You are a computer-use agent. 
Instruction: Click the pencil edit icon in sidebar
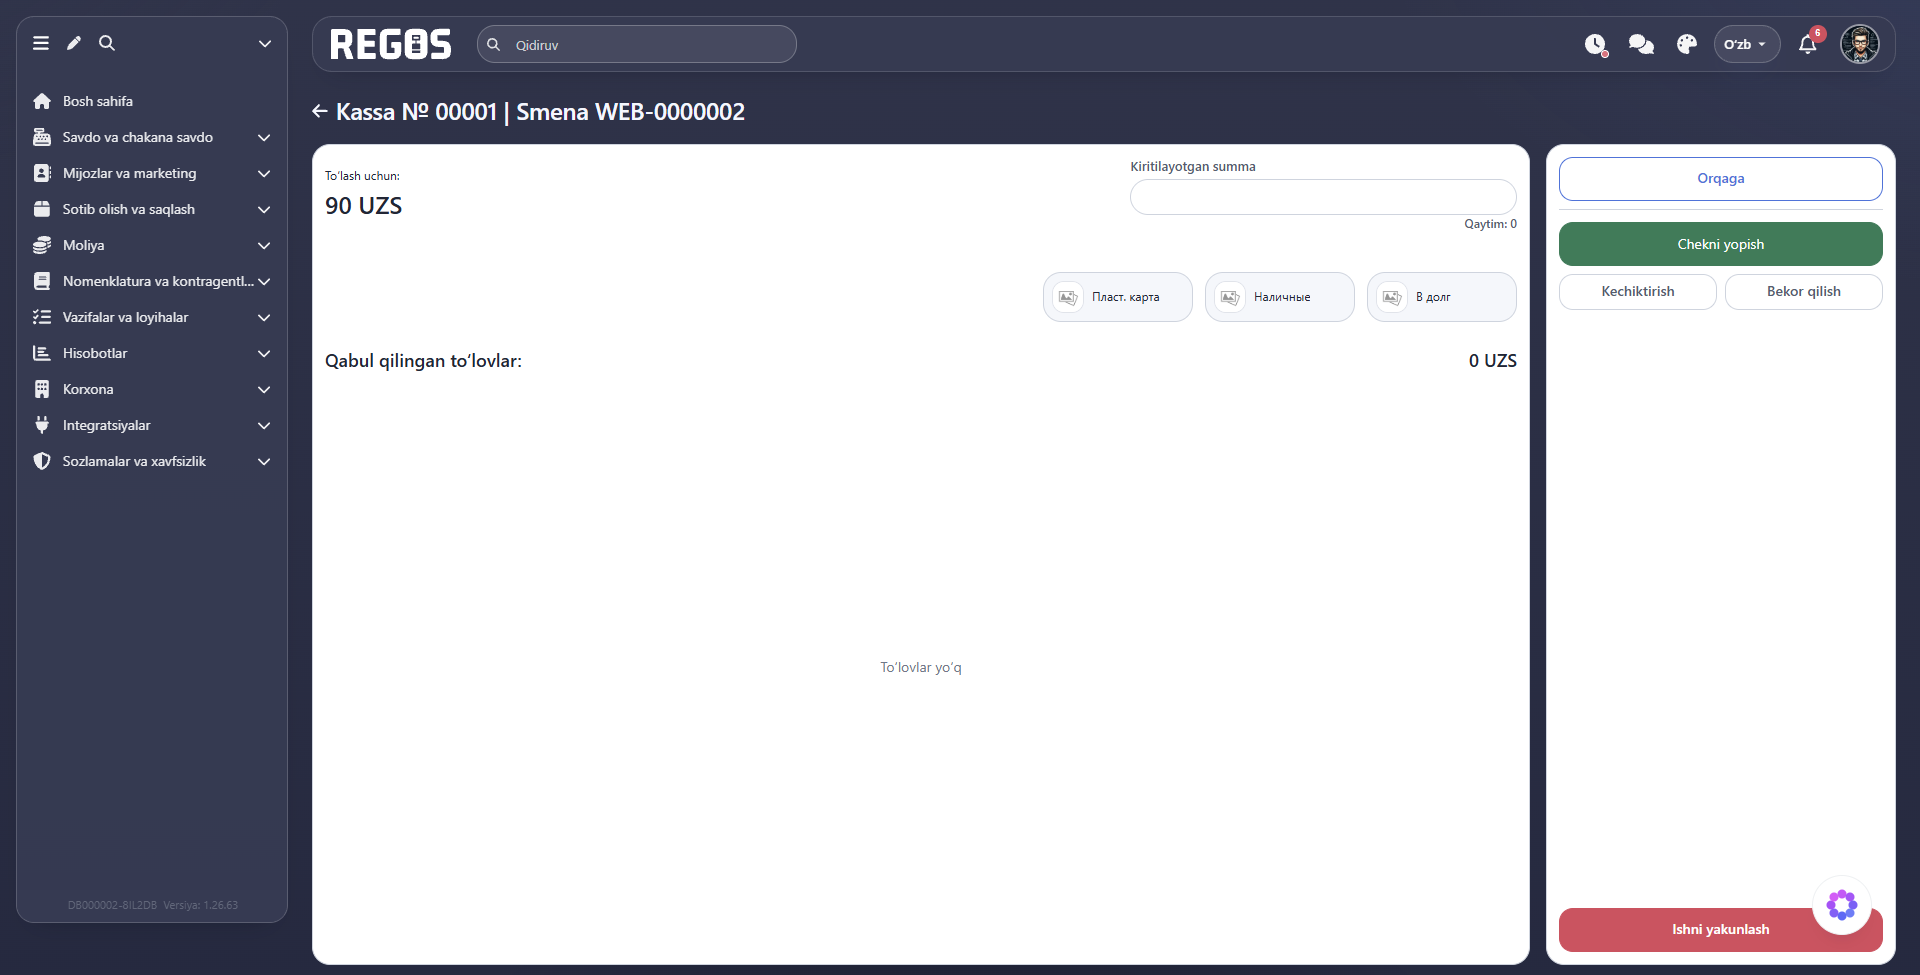pos(74,43)
